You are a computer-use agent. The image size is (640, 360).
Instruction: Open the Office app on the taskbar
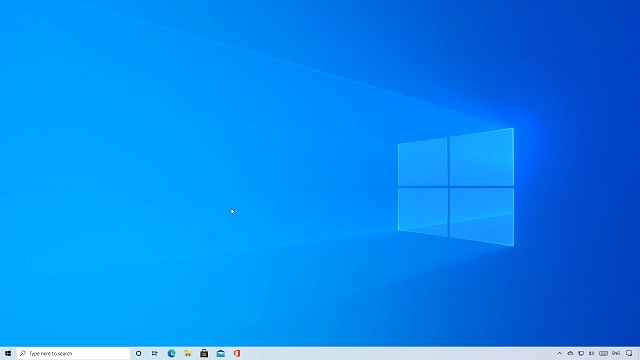pos(237,353)
